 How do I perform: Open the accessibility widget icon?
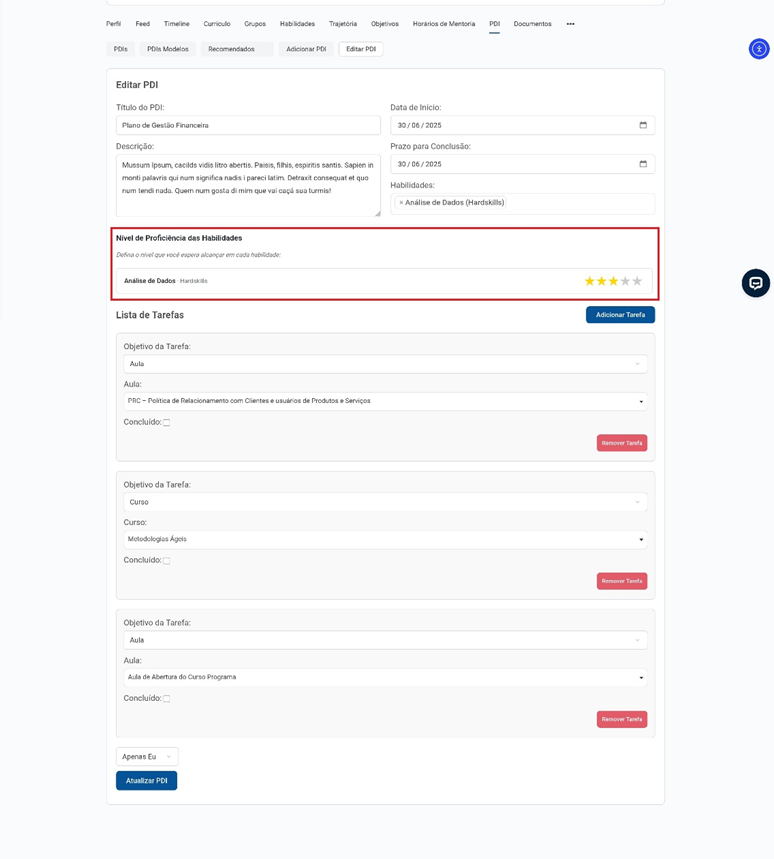click(x=759, y=49)
